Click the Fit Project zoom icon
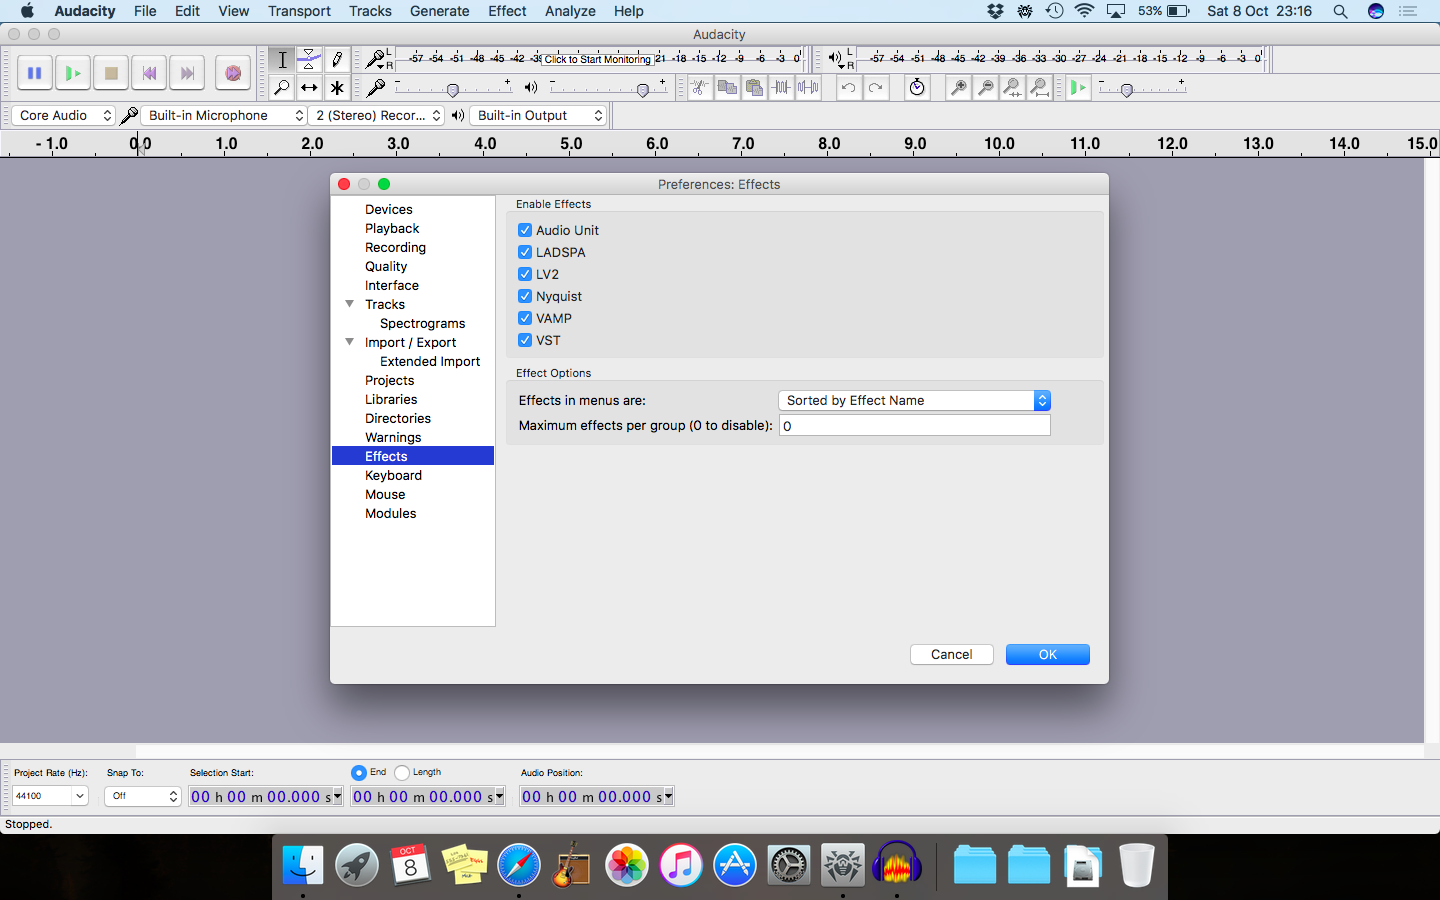Screen dimensions: 1440x900 1039,88
